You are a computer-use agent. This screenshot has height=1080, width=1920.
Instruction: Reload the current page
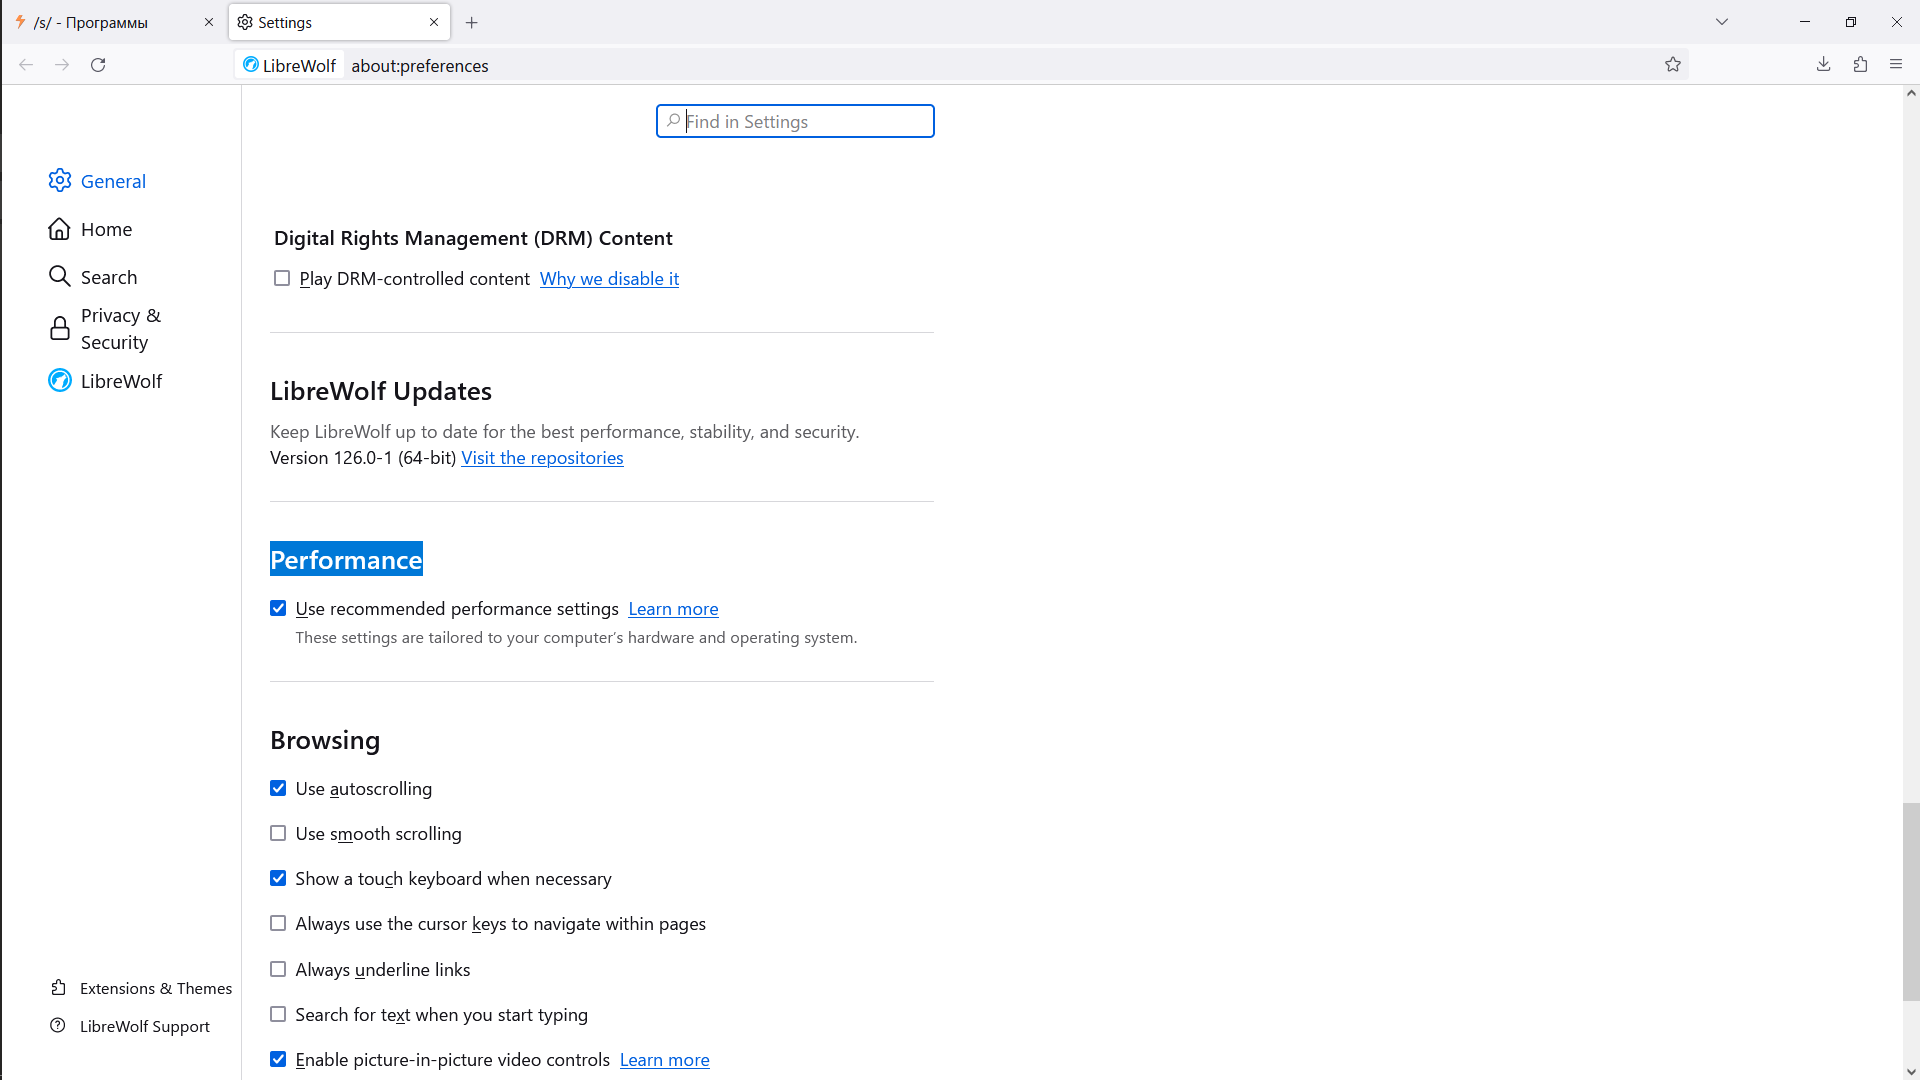pyautogui.click(x=98, y=65)
